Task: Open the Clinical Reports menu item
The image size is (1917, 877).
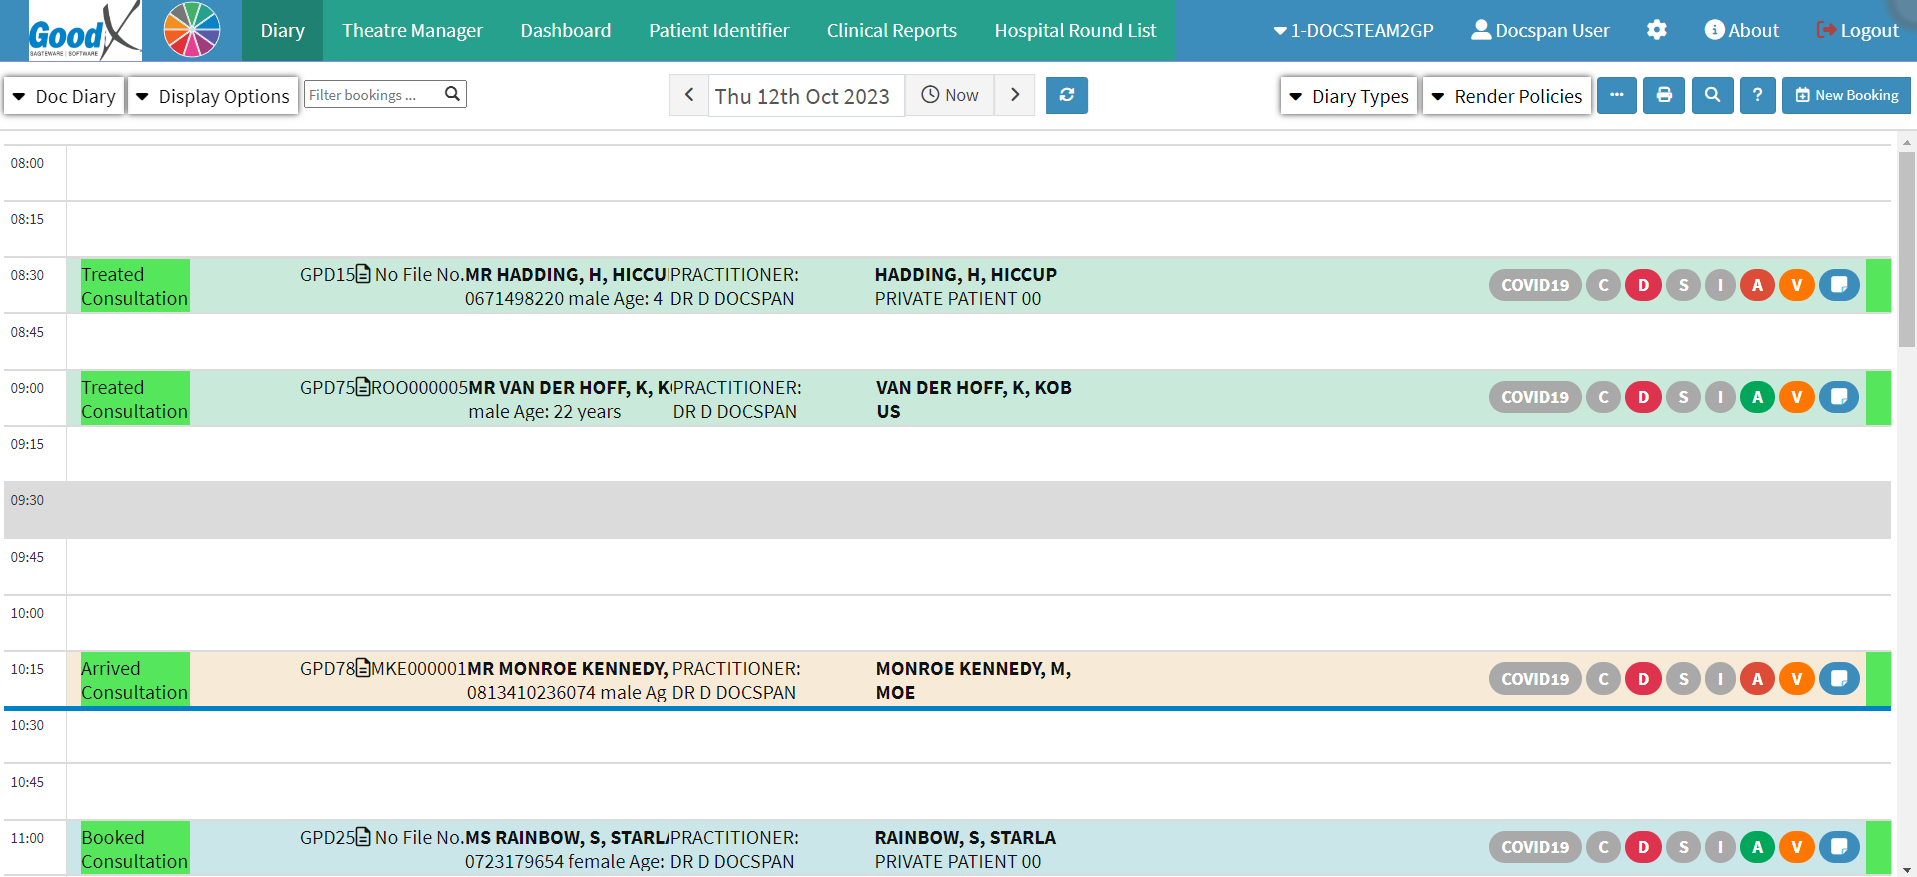Action: [891, 31]
